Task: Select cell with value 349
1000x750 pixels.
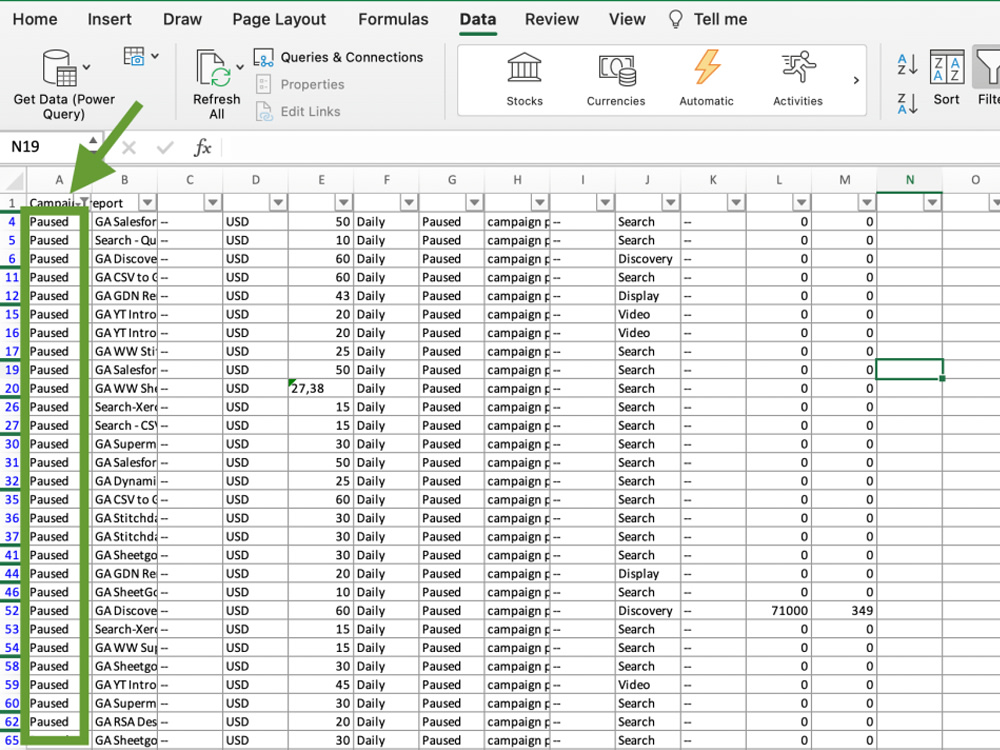Action: click(844, 610)
